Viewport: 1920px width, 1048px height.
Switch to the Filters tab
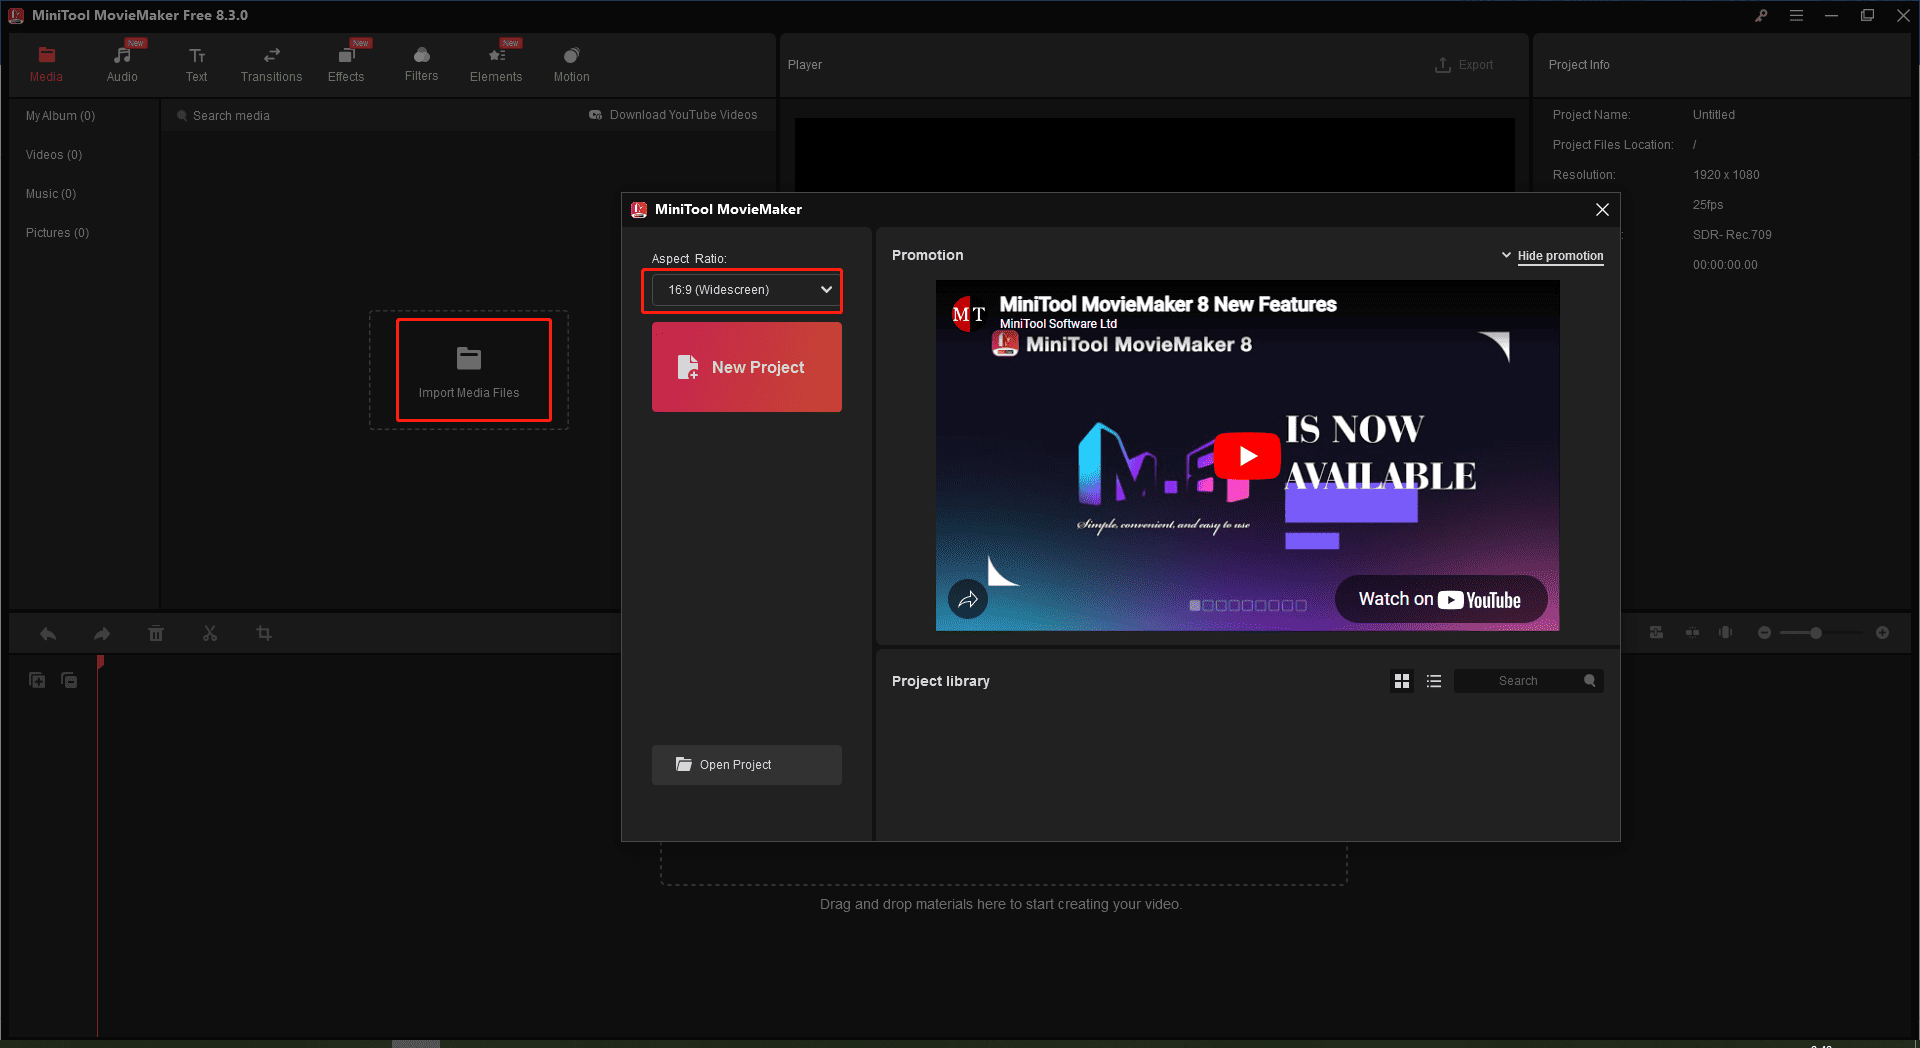pos(421,64)
